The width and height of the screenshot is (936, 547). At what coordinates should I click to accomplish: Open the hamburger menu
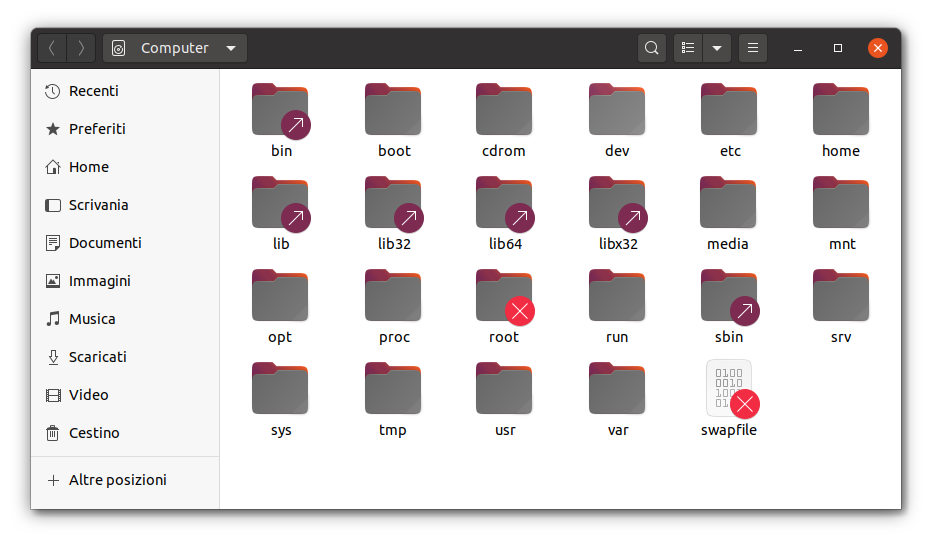tap(753, 48)
